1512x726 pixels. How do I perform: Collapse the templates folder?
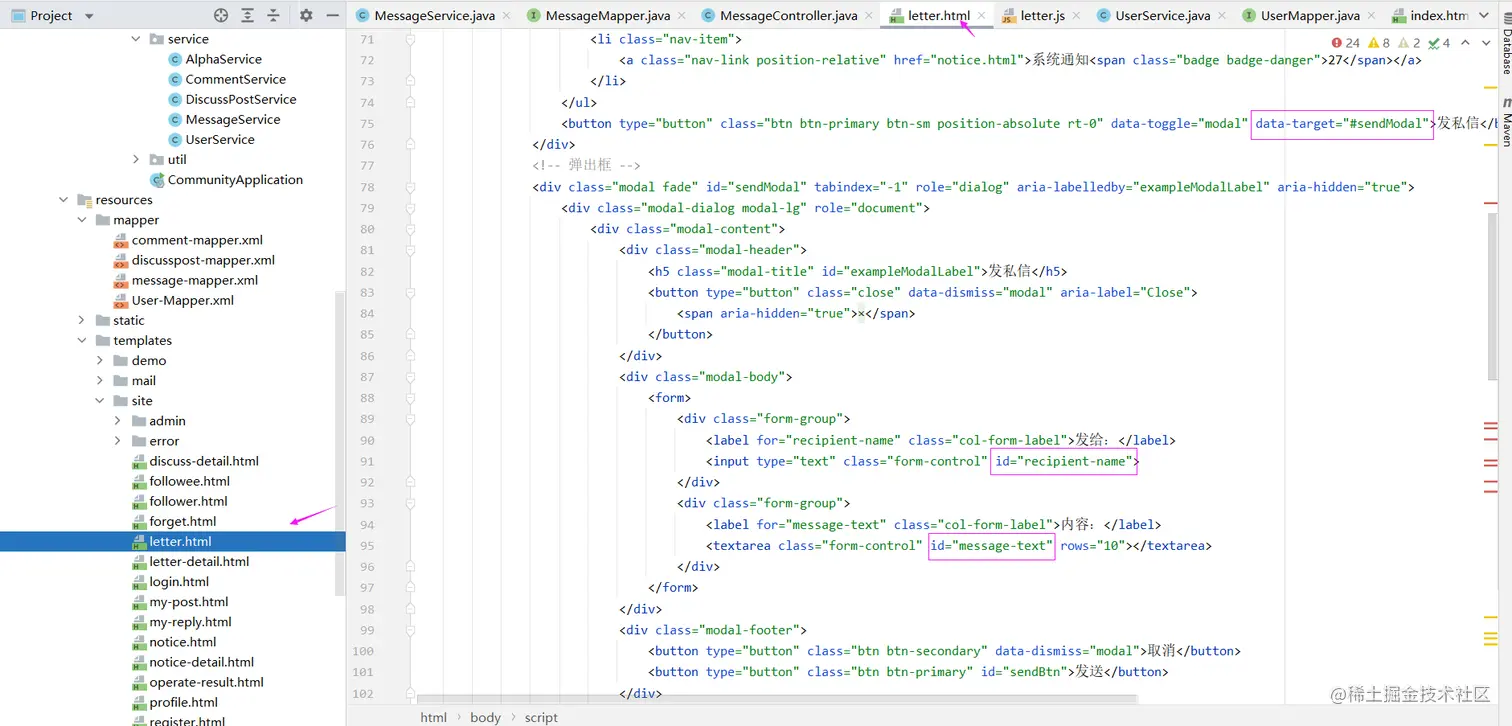coord(82,340)
